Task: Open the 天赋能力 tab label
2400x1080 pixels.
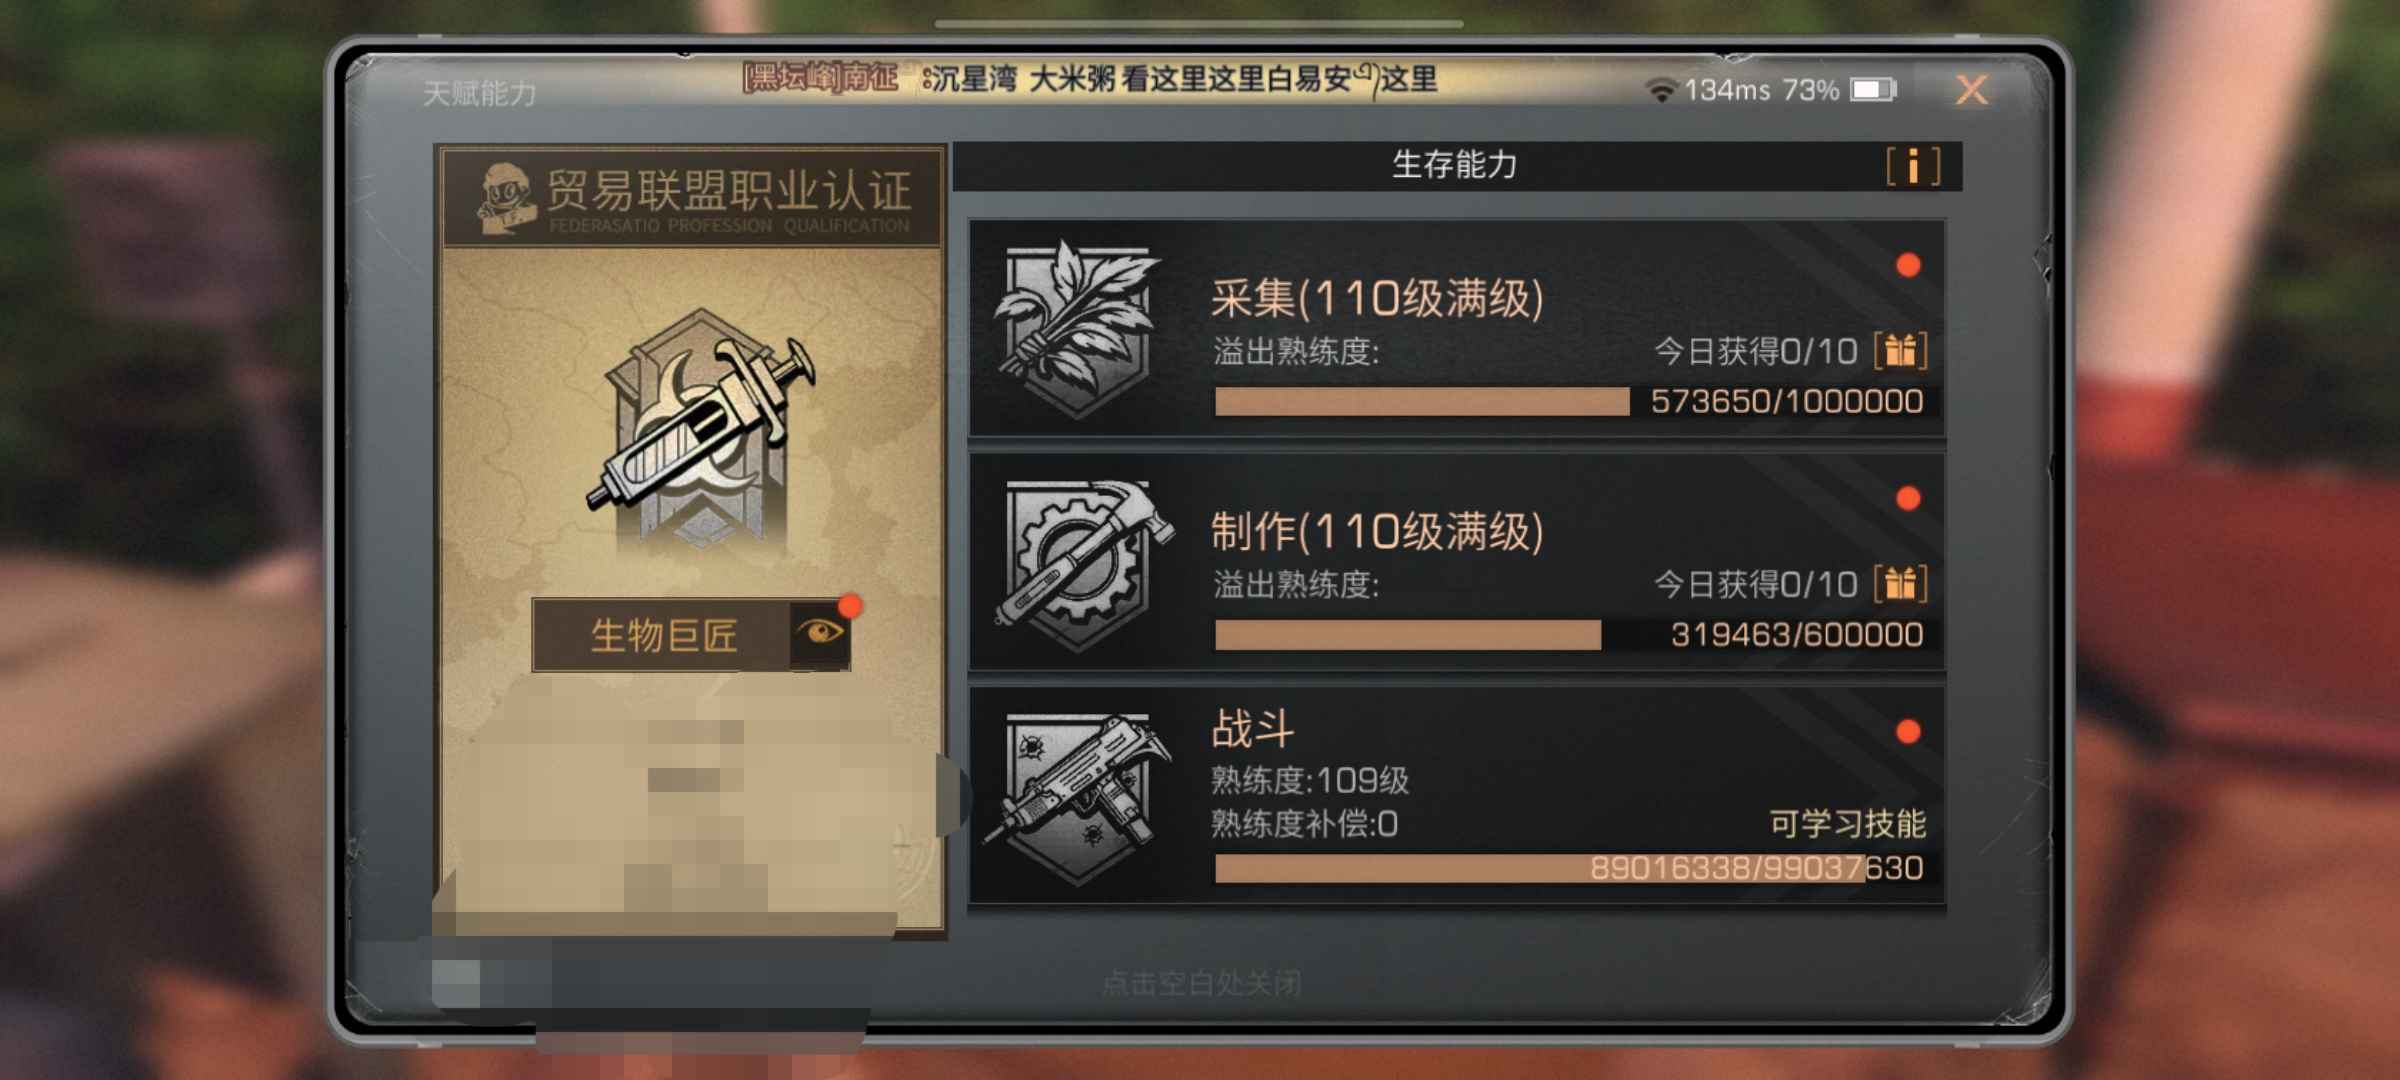Action: click(x=480, y=94)
